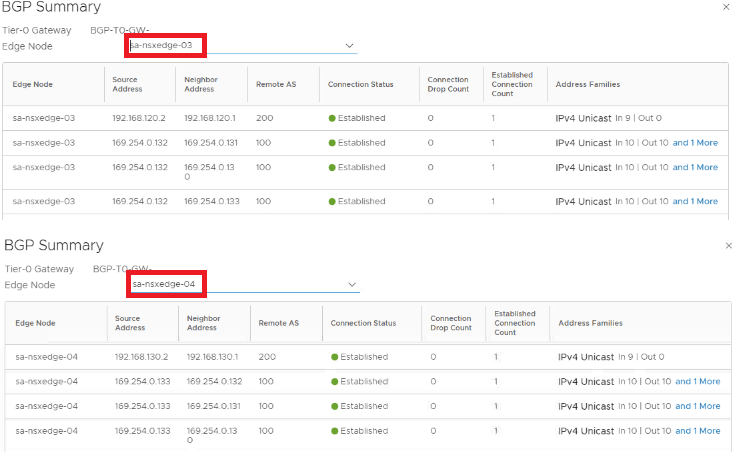The width and height of the screenshot is (733, 453).
Task: Sort by Connection Status header in lower table
Action: pyautogui.click(x=363, y=323)
